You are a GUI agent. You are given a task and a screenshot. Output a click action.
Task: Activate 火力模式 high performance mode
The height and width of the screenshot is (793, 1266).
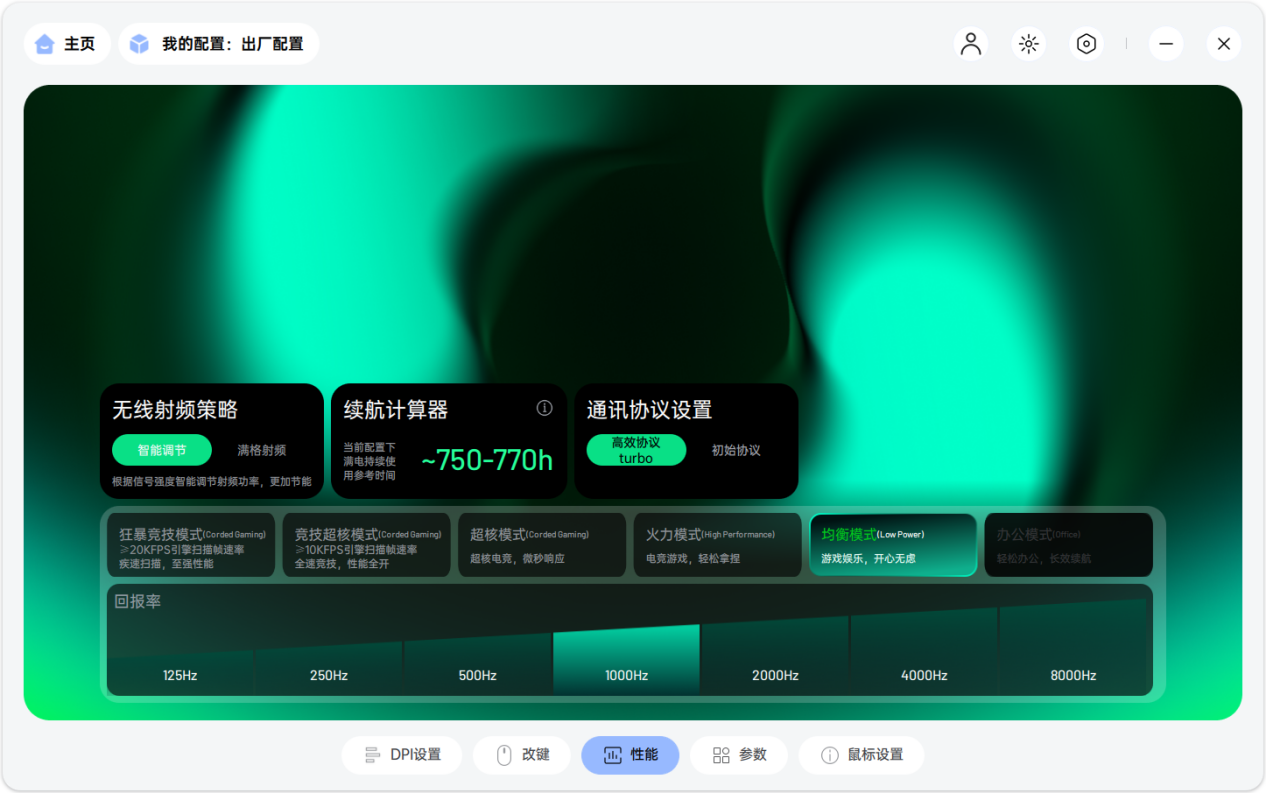717,545
